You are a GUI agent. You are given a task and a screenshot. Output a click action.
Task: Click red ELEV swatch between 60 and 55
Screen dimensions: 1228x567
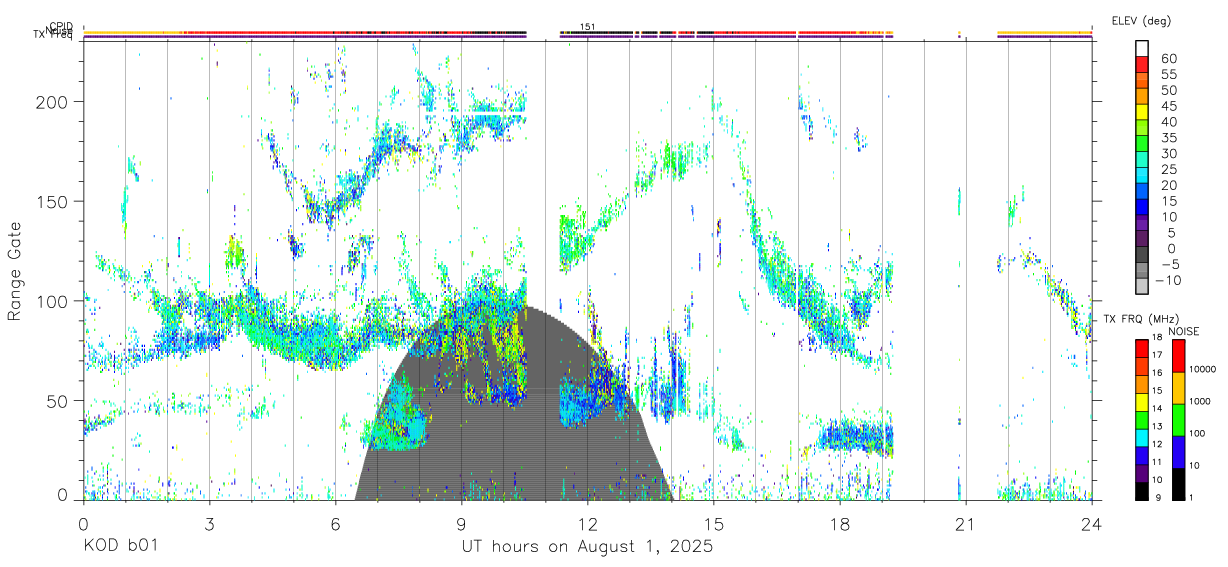(x=1142, y=64)
